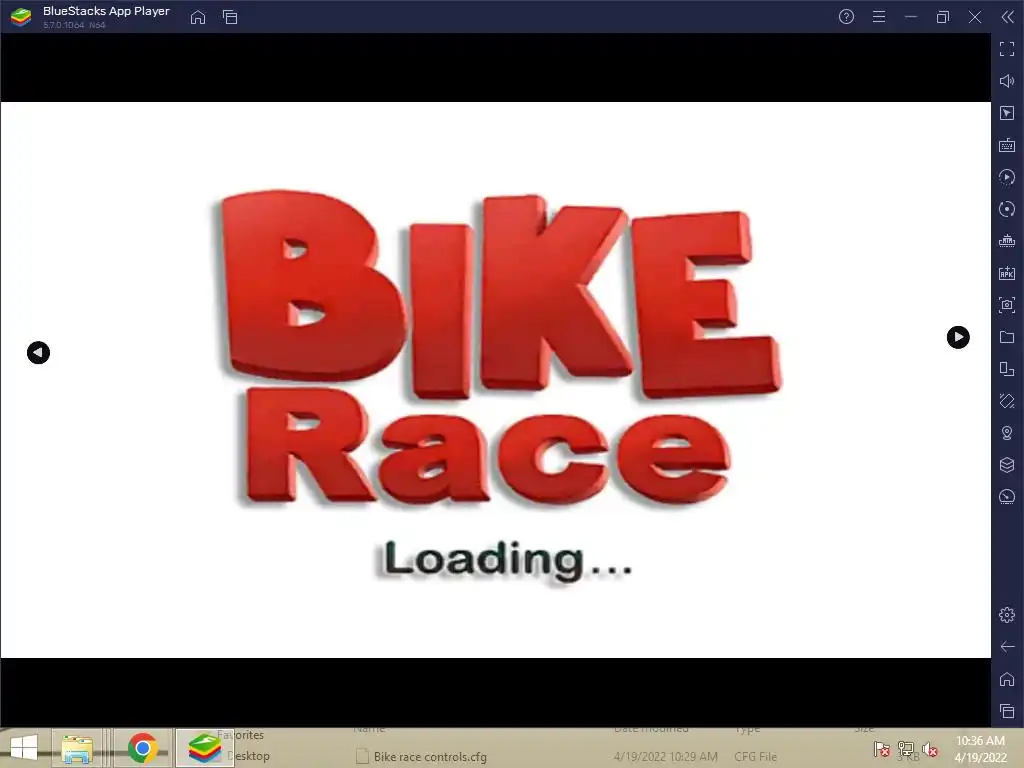The height and width of the screenshot is (768, 1024).
Task: Click the action center flag tray icon
Action: pos(882,749)
